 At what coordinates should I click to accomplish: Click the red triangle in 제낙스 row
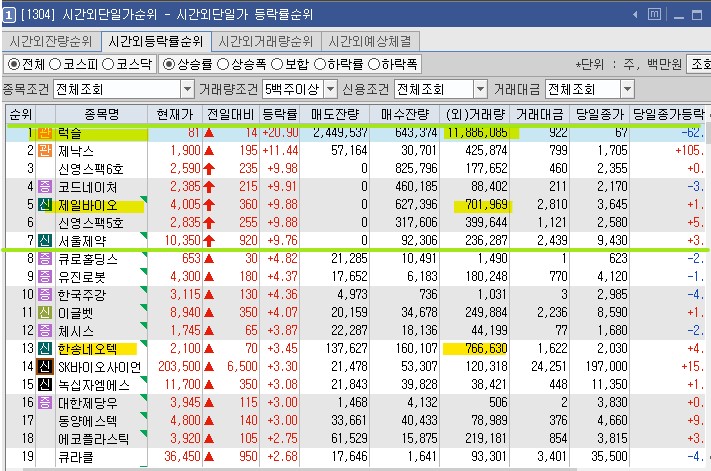(209, 151)
